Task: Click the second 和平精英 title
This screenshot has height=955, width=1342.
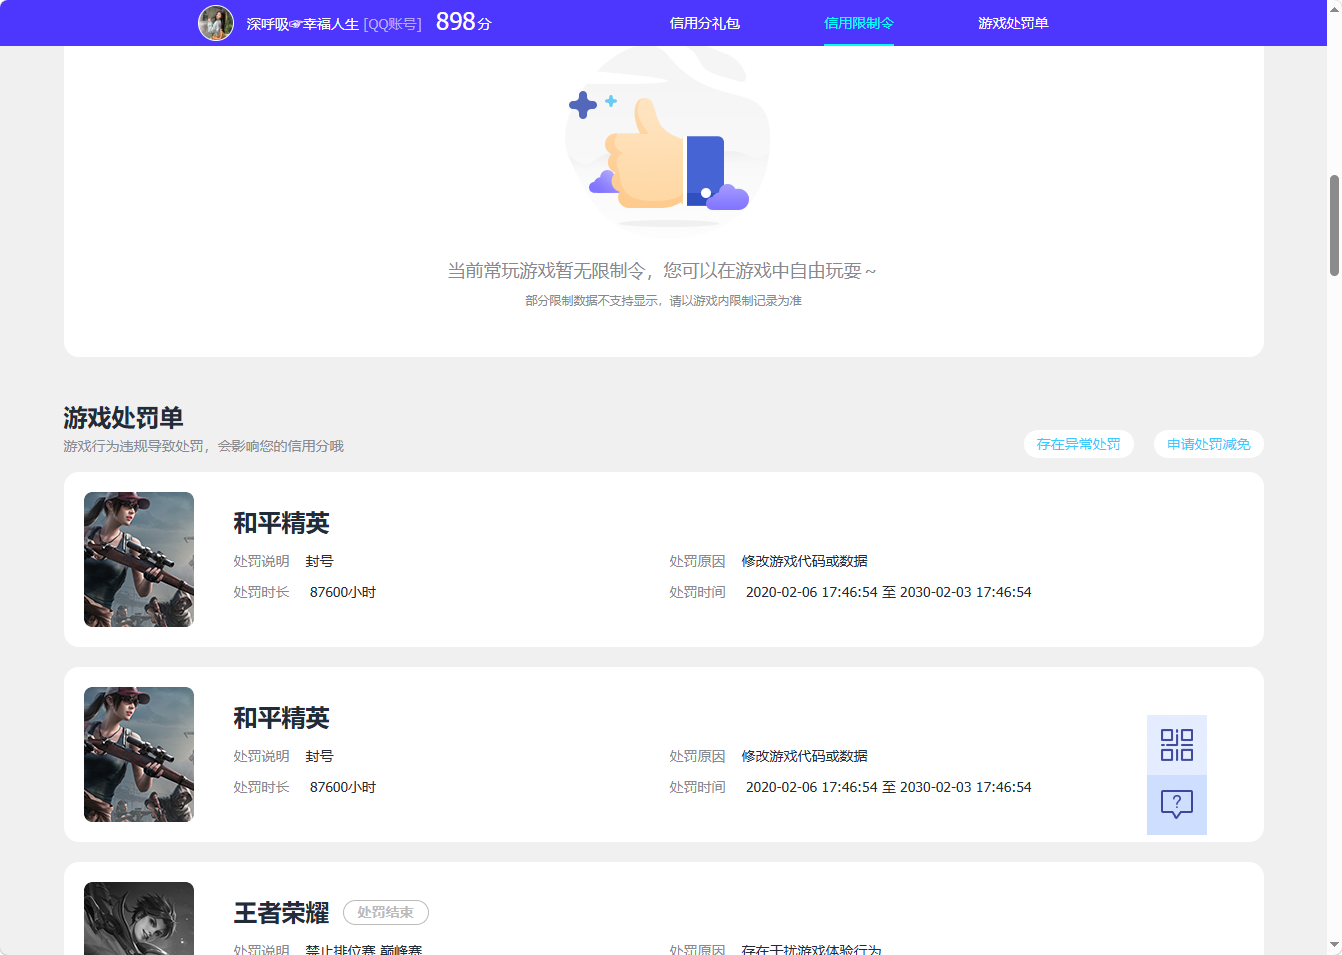Action: click(x=282, y=718)
